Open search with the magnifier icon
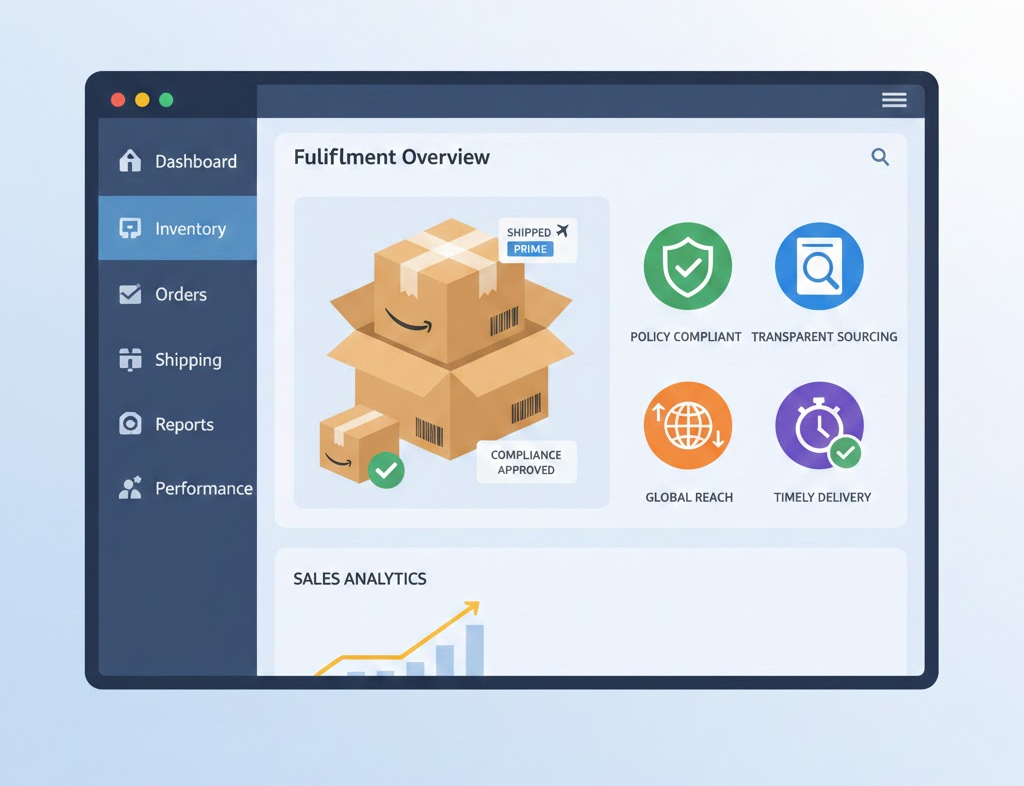The width and height of the screenshot is (1024, 786). 880,157
